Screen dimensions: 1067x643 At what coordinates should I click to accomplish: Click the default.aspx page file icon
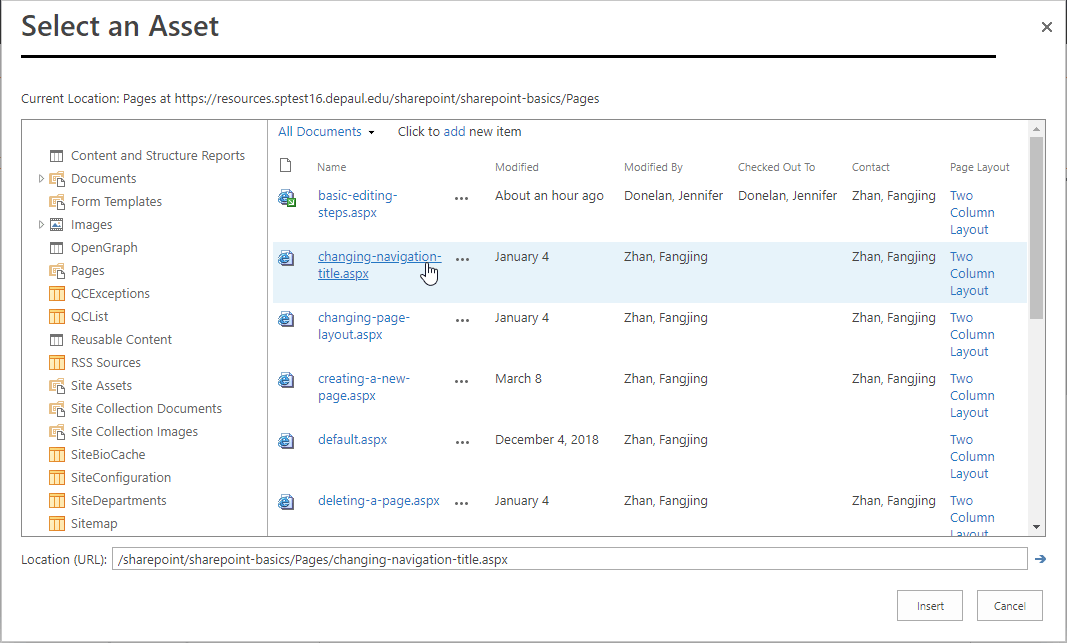pos(286,441)
